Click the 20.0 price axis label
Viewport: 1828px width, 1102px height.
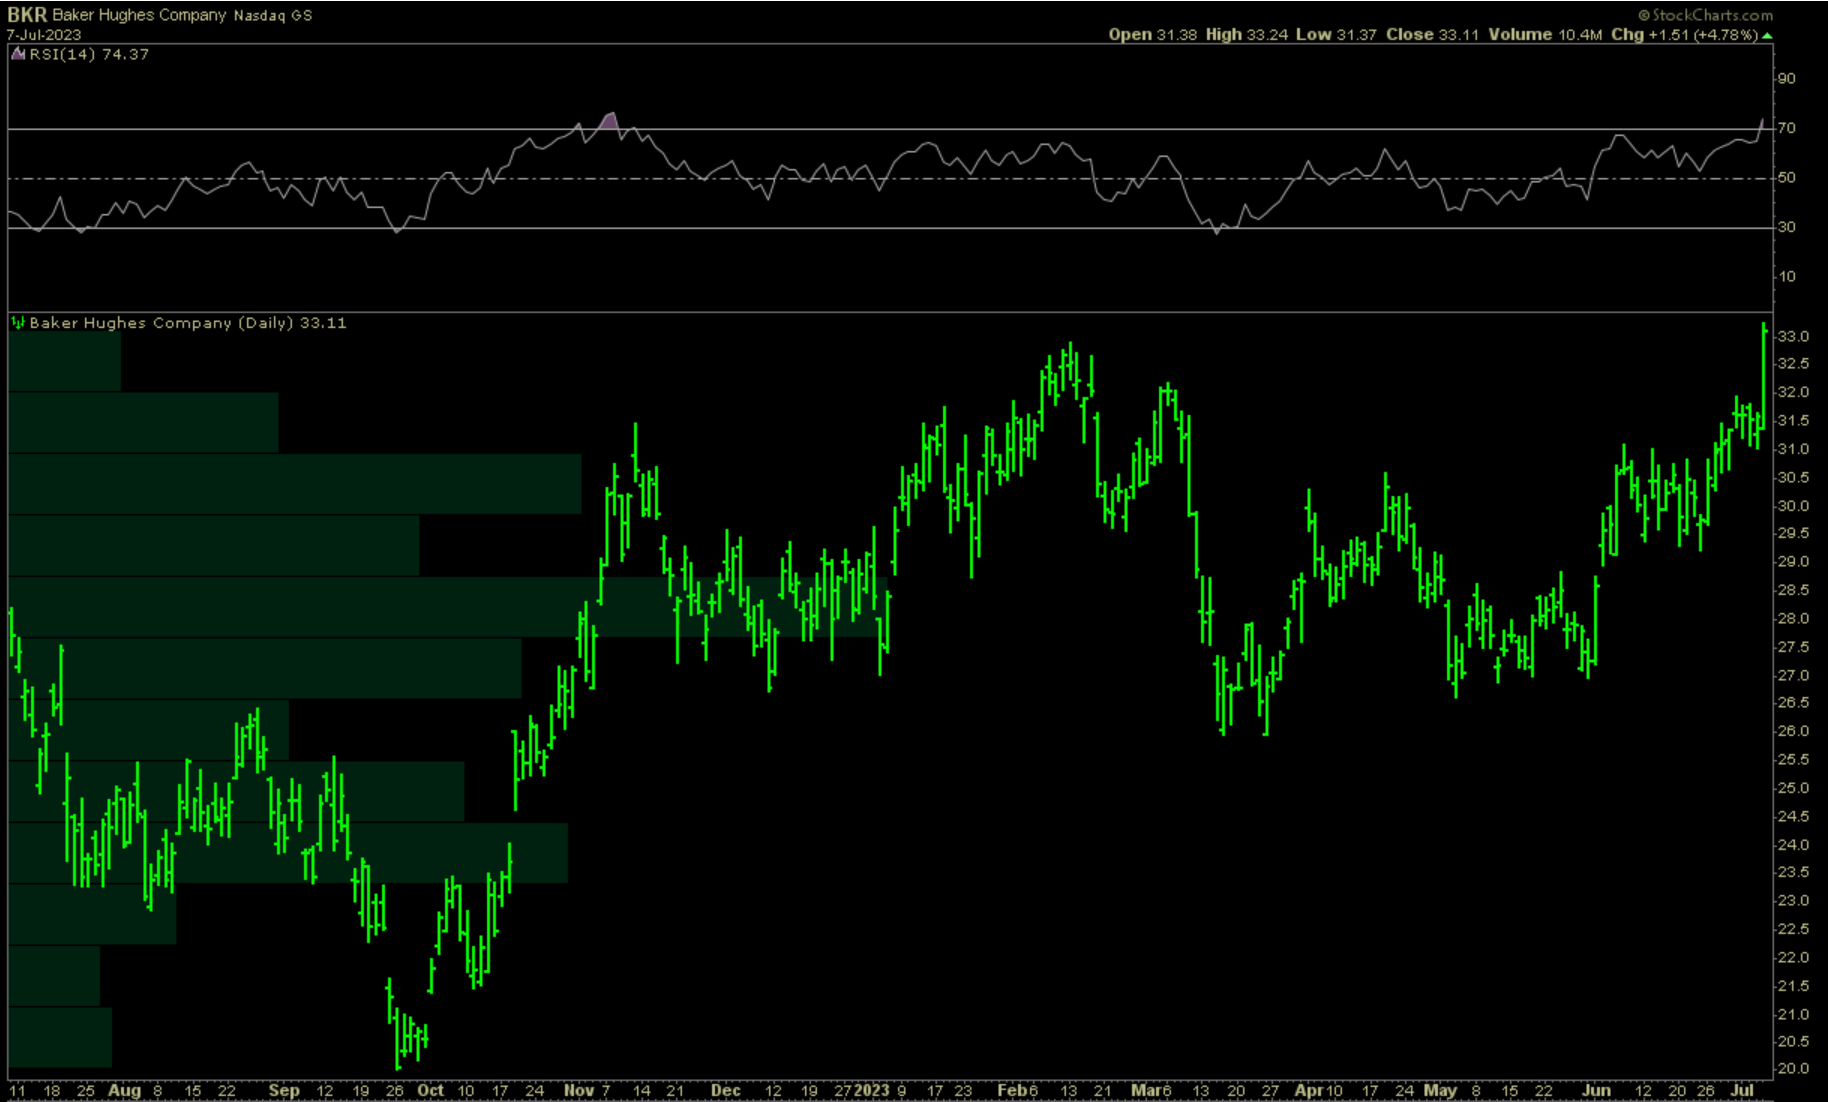pos(1793,1069)
